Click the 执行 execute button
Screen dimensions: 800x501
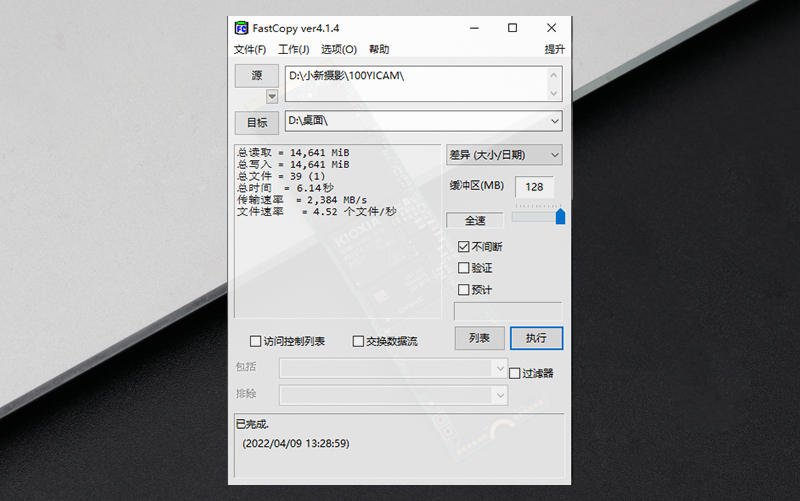tap(536, 338)
